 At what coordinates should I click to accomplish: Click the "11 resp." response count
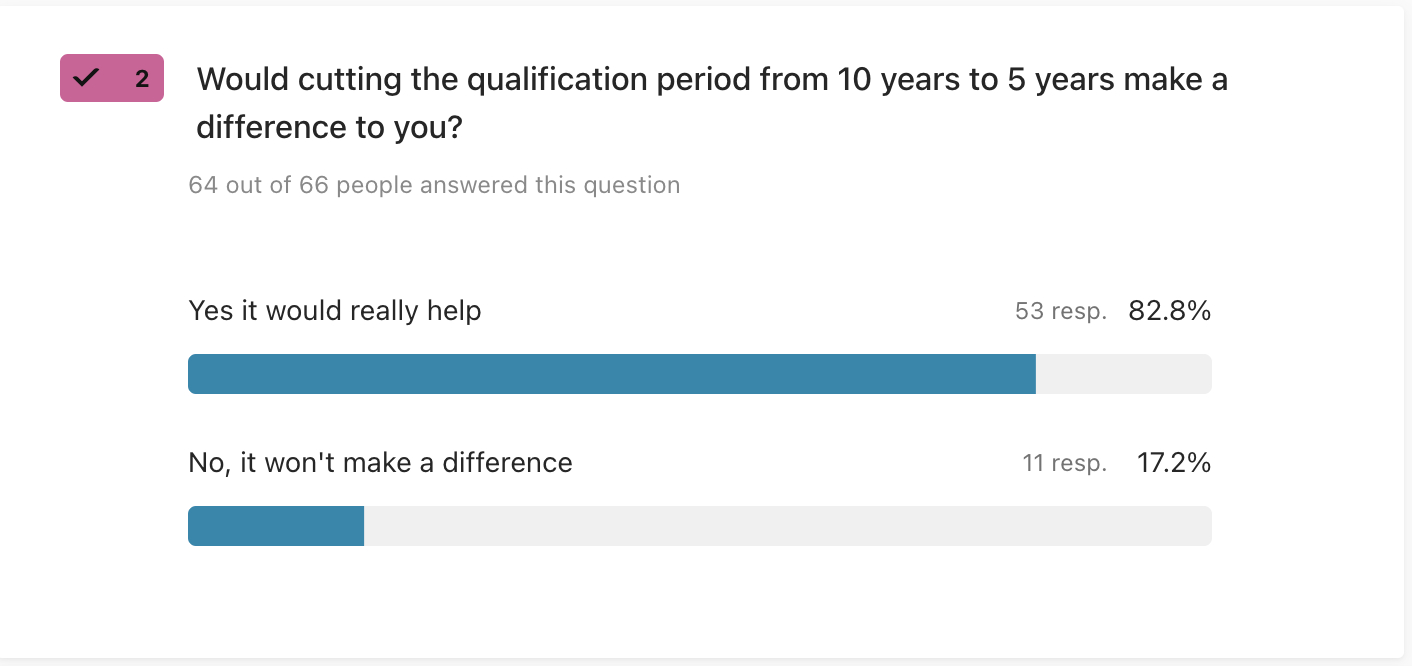(x=1064, y=464)
